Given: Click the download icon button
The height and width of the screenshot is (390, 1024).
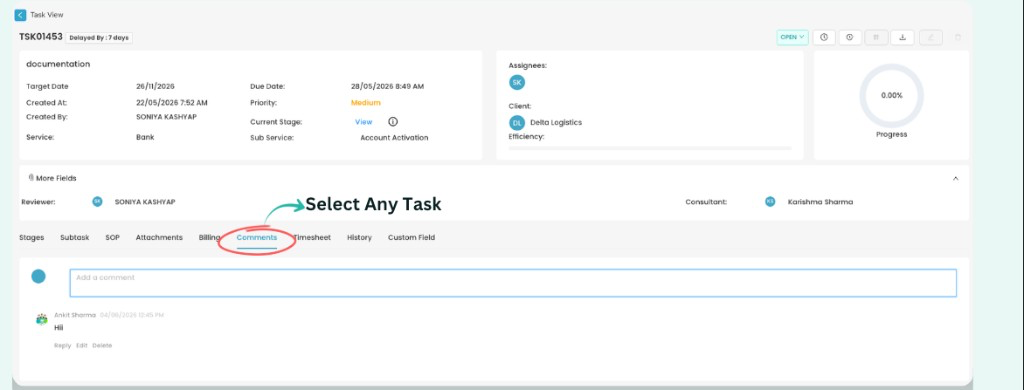Looking at the screenshot, I should 903,37.
